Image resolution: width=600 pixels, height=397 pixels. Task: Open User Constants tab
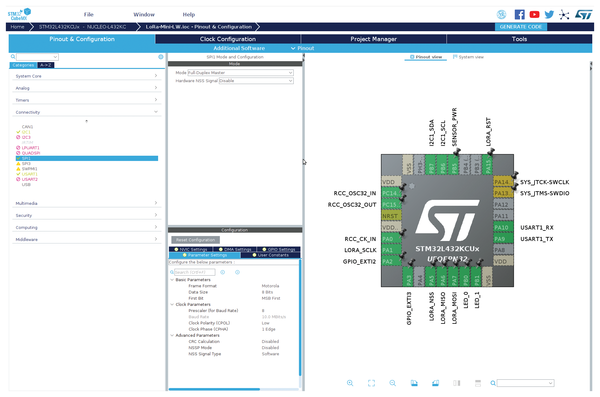point(271,255)
